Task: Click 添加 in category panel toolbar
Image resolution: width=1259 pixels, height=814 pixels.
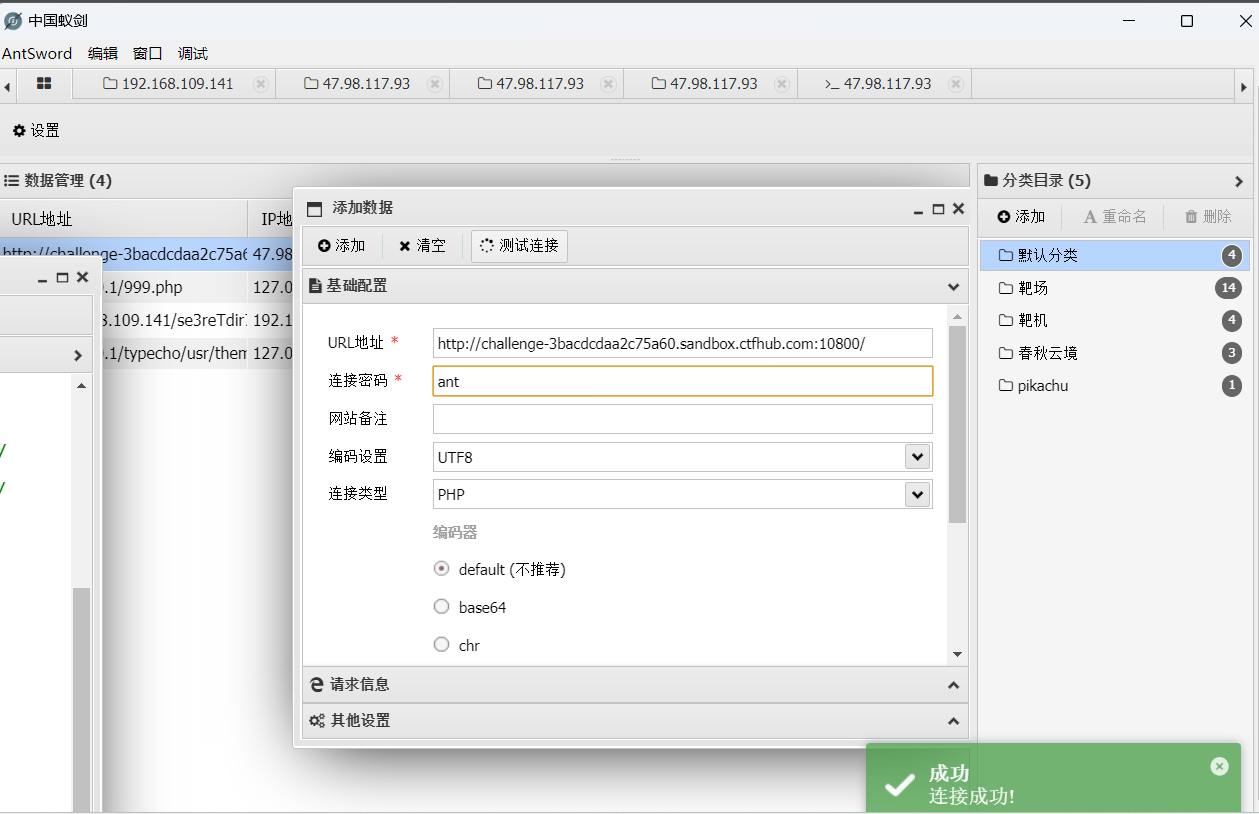Action: (x=1021, y=217)
